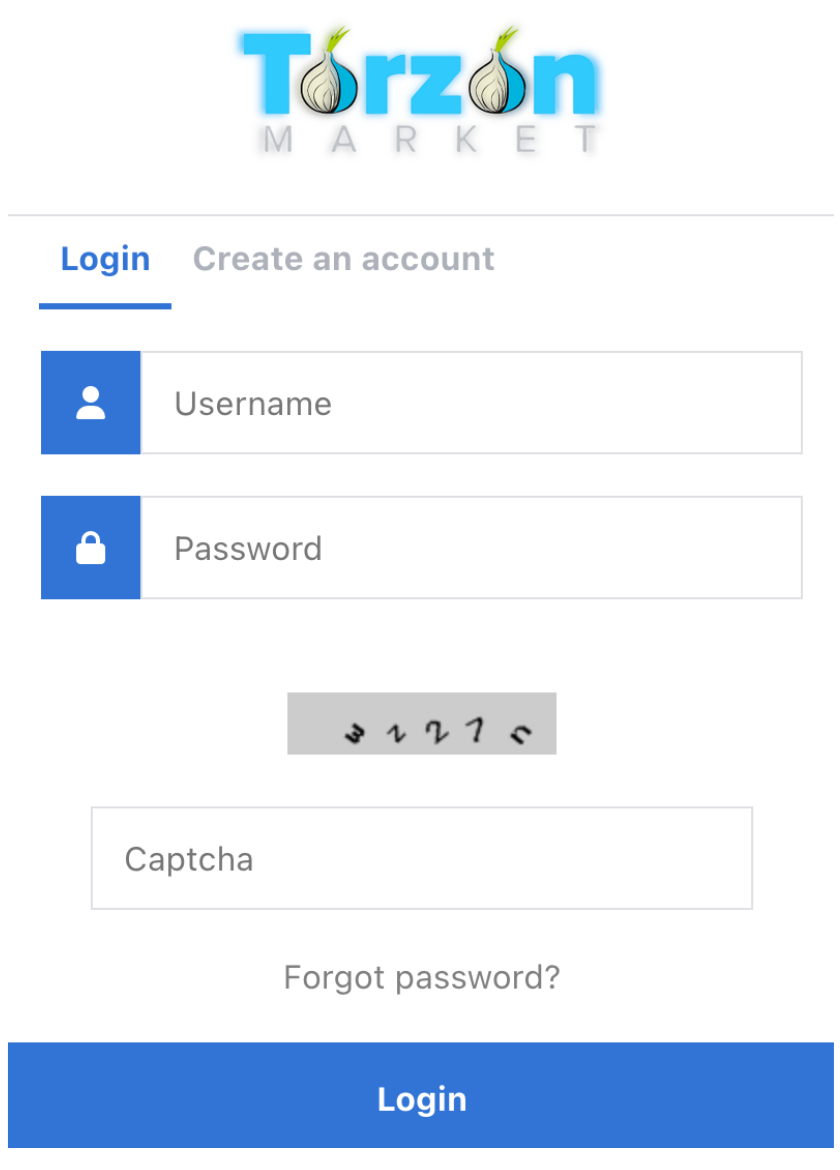Click the Forgot password? text
This screenshot has width=840, height=1170.
pos(421,977)
